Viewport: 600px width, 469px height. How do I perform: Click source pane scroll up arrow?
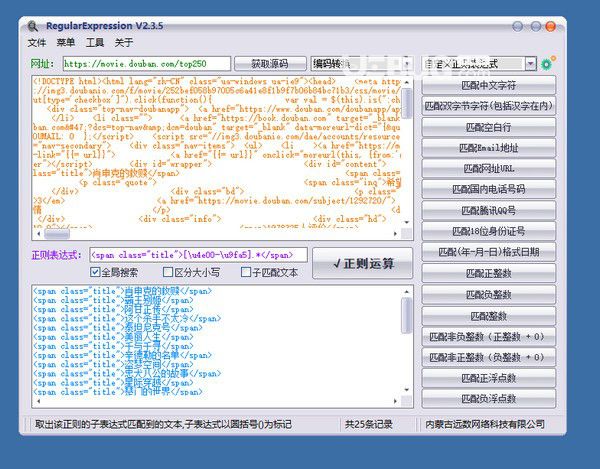(x=406, y=82)
